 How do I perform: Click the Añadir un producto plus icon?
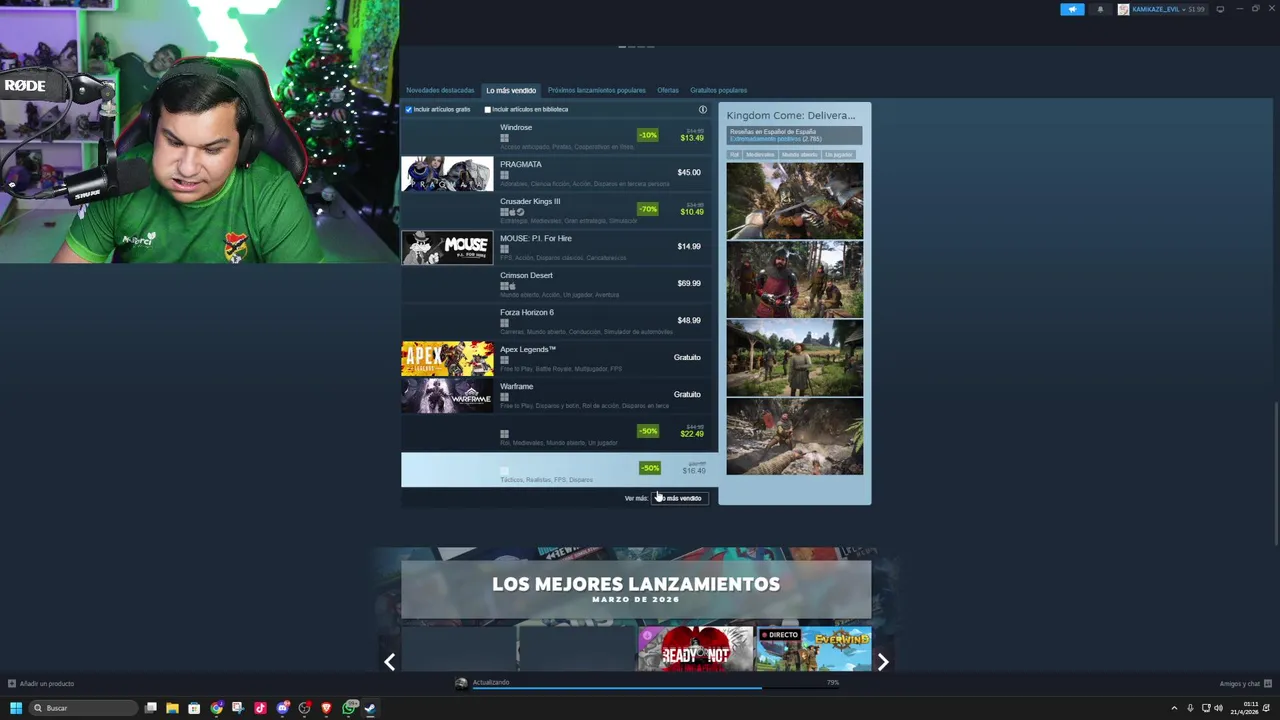[11, 684]
